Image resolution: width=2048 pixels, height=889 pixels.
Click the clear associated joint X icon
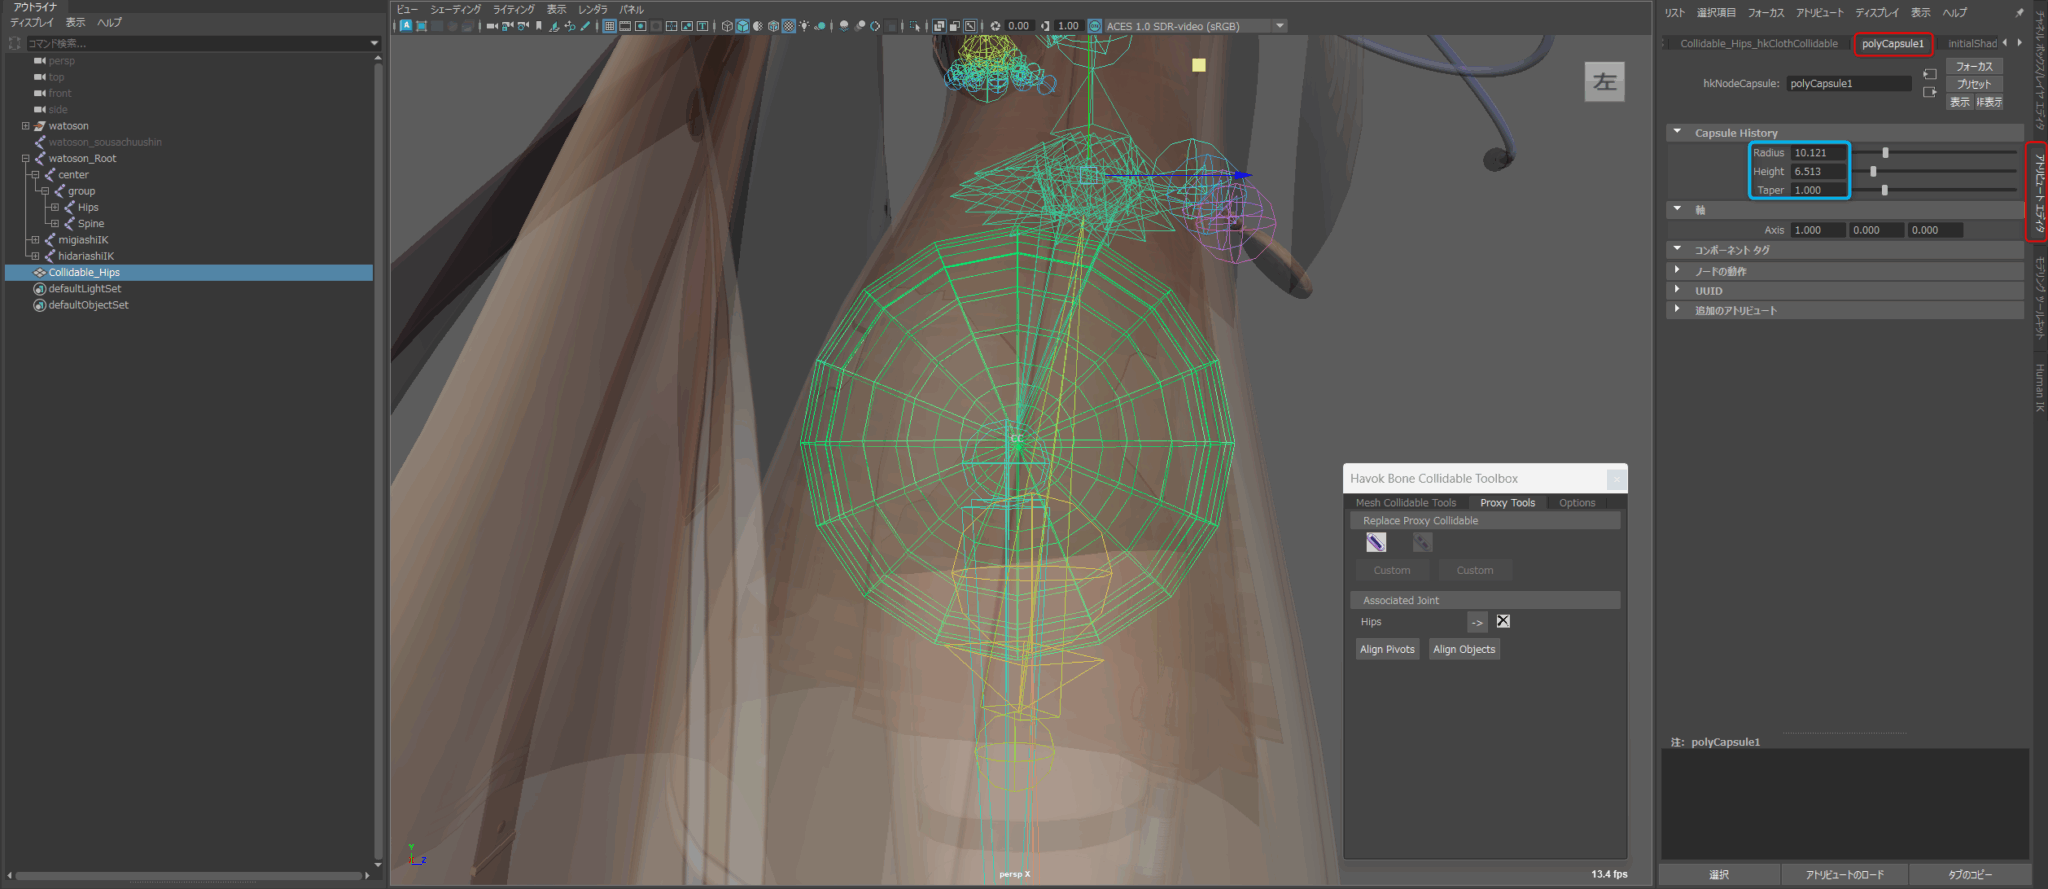(1503, 621)
